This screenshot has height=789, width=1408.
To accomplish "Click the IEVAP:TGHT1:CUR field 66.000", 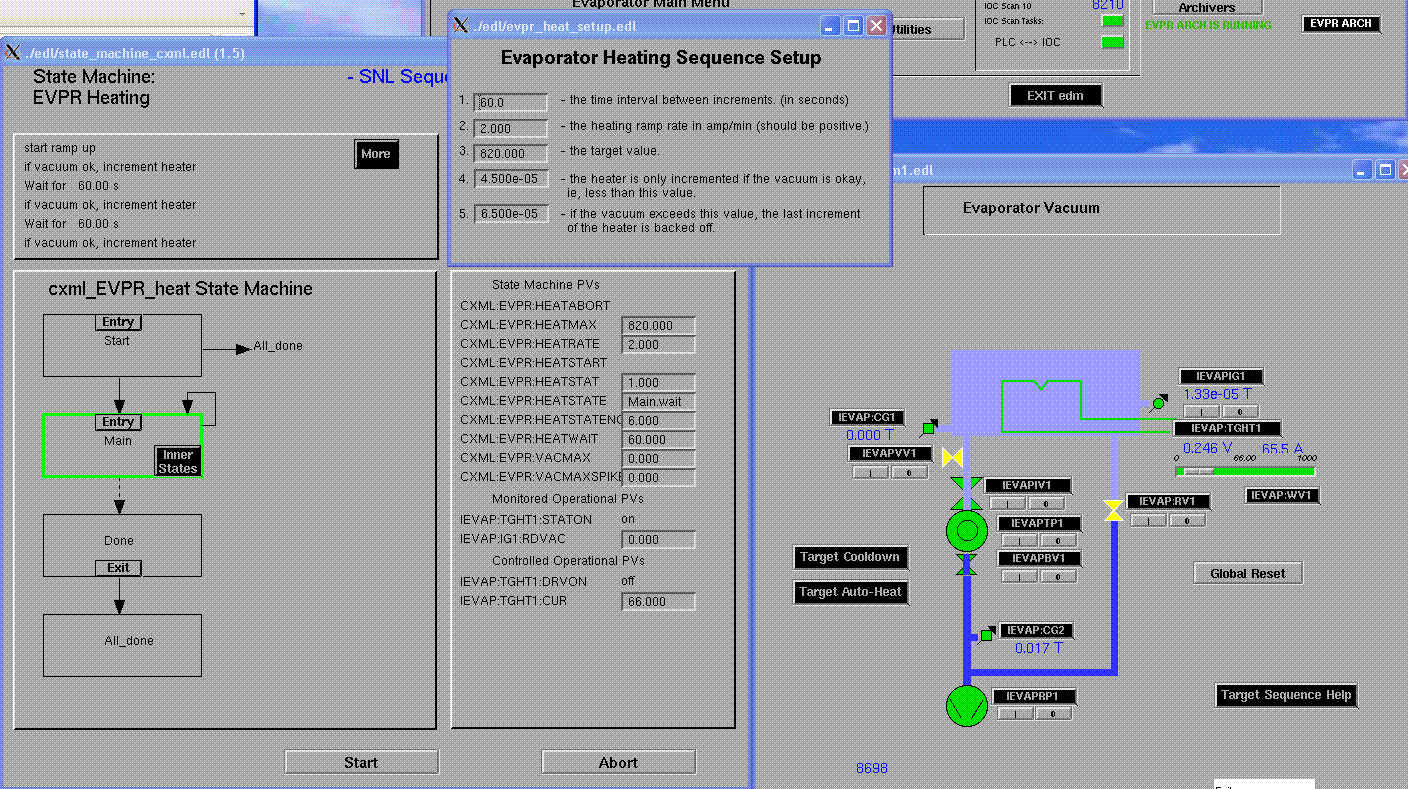I will click(x=658, y=601).
